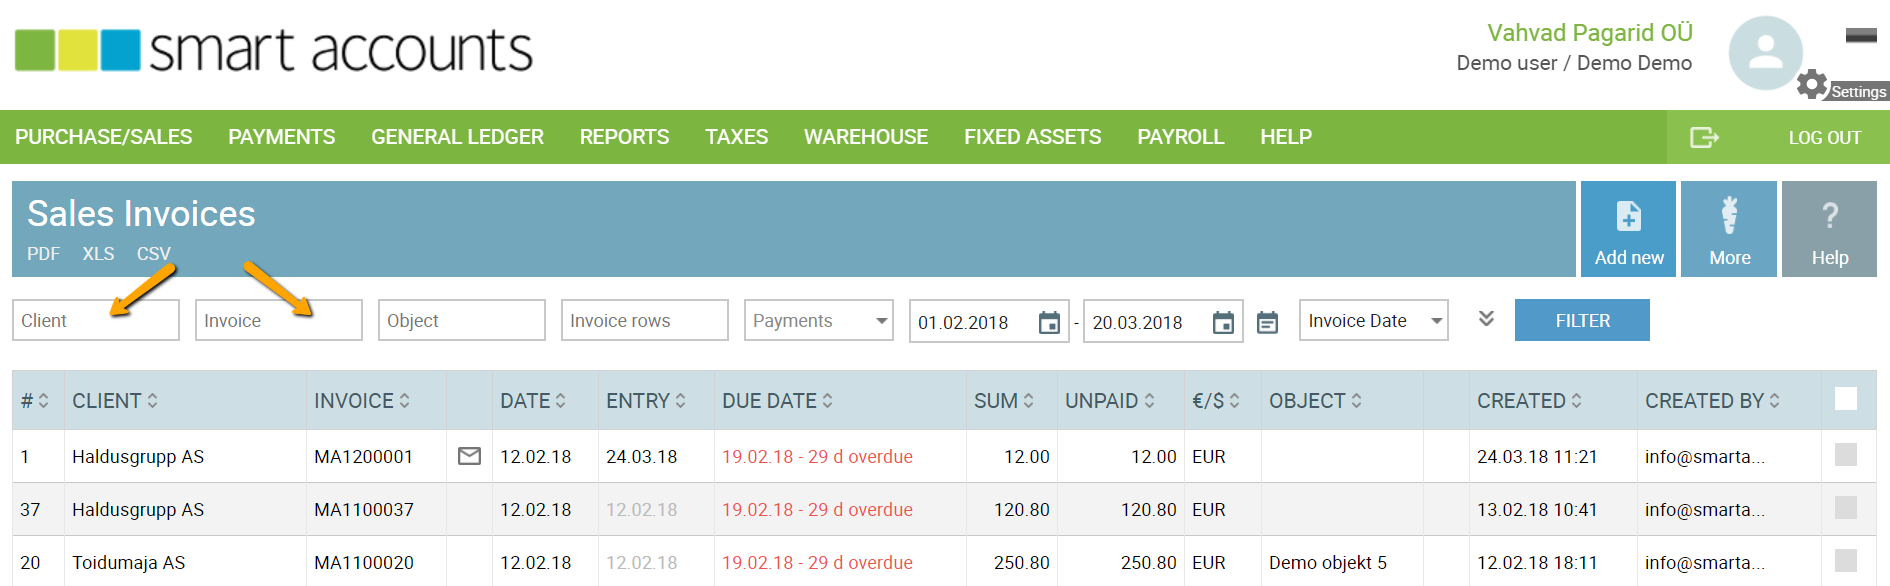Screen dimensions: 1890x586
Task: Sort table by CREATED column
Action: click(x=1529, y=401)
